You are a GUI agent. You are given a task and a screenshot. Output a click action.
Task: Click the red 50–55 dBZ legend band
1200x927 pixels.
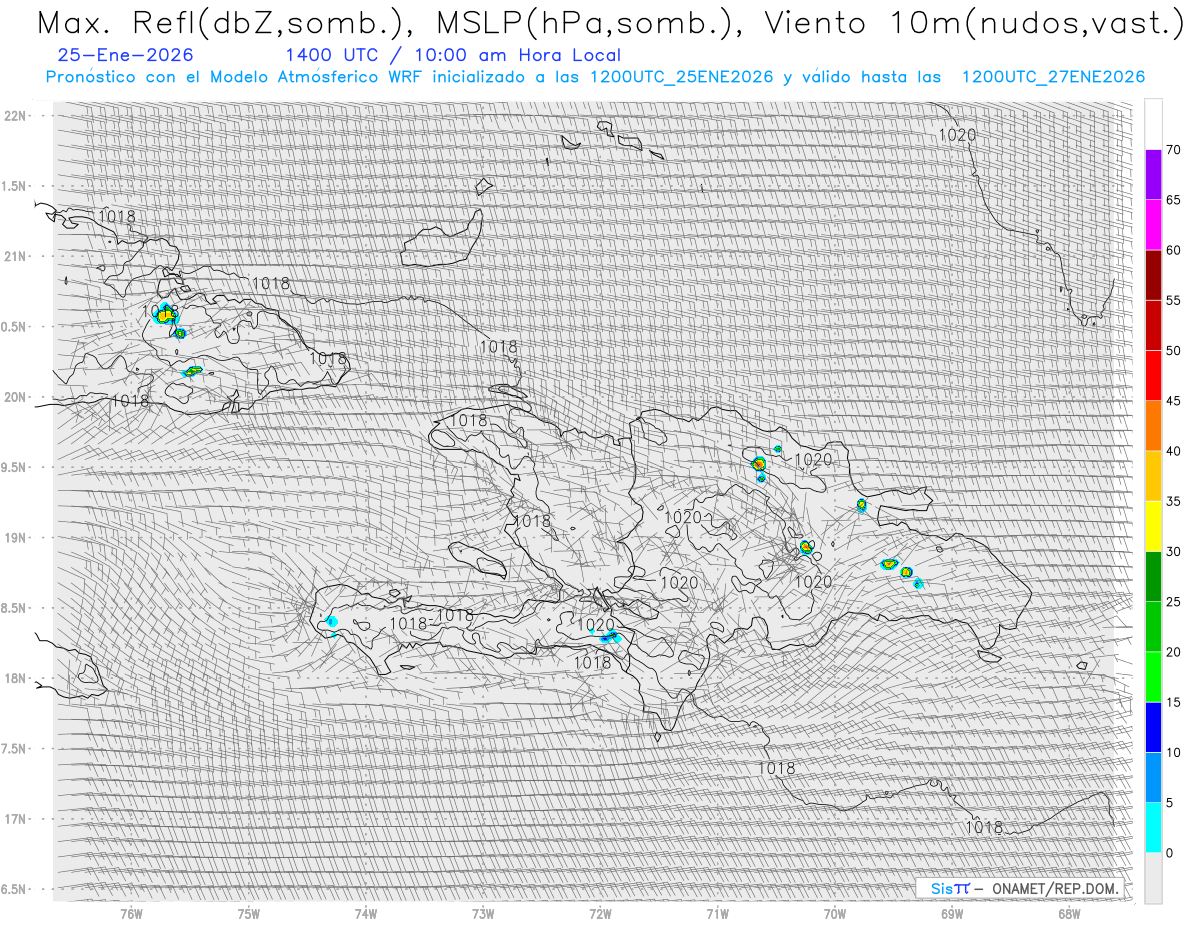pyautogui.click(x=1153, y=325)
